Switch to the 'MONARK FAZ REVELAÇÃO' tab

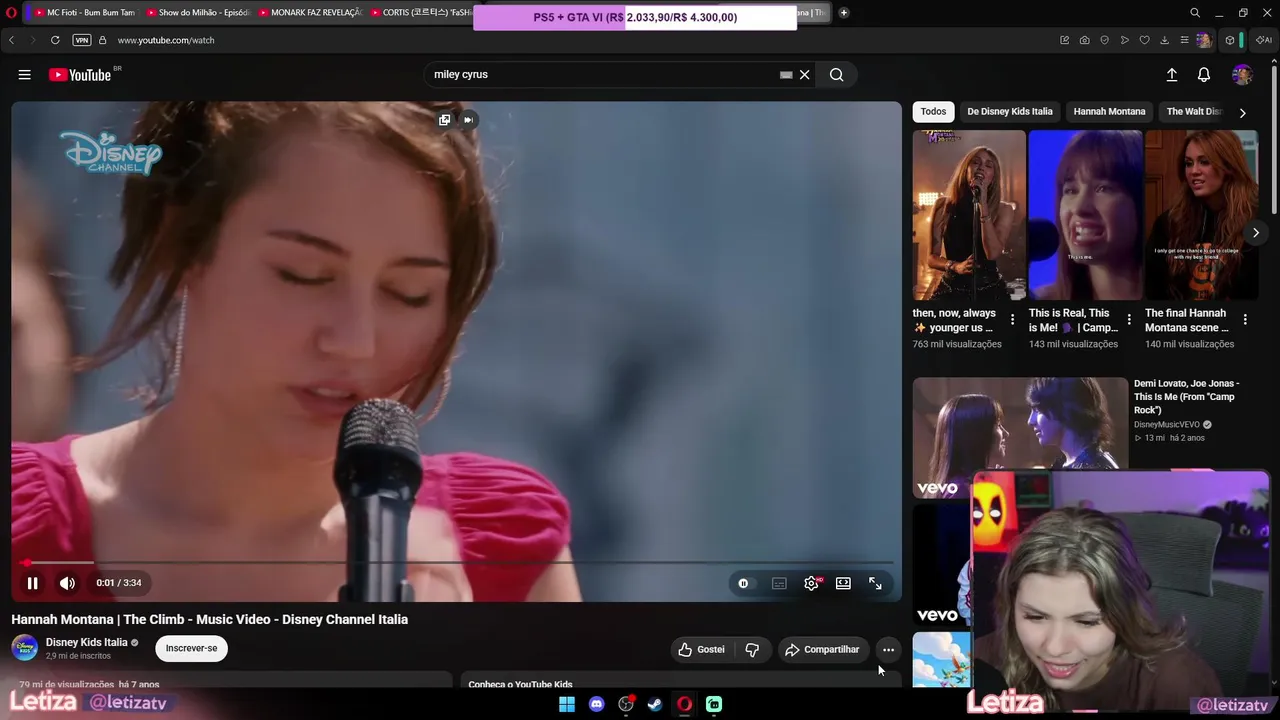click(309, 13)
